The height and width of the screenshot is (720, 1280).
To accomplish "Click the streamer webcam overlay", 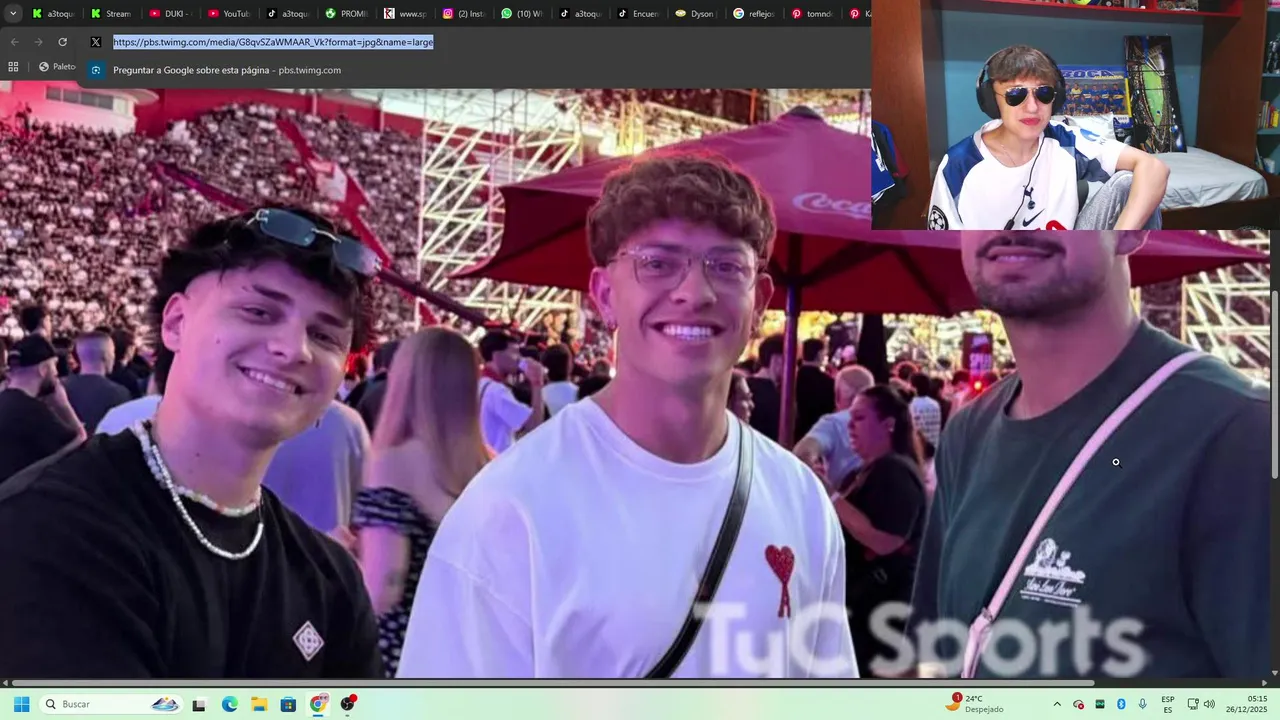I will [1075, 115].
